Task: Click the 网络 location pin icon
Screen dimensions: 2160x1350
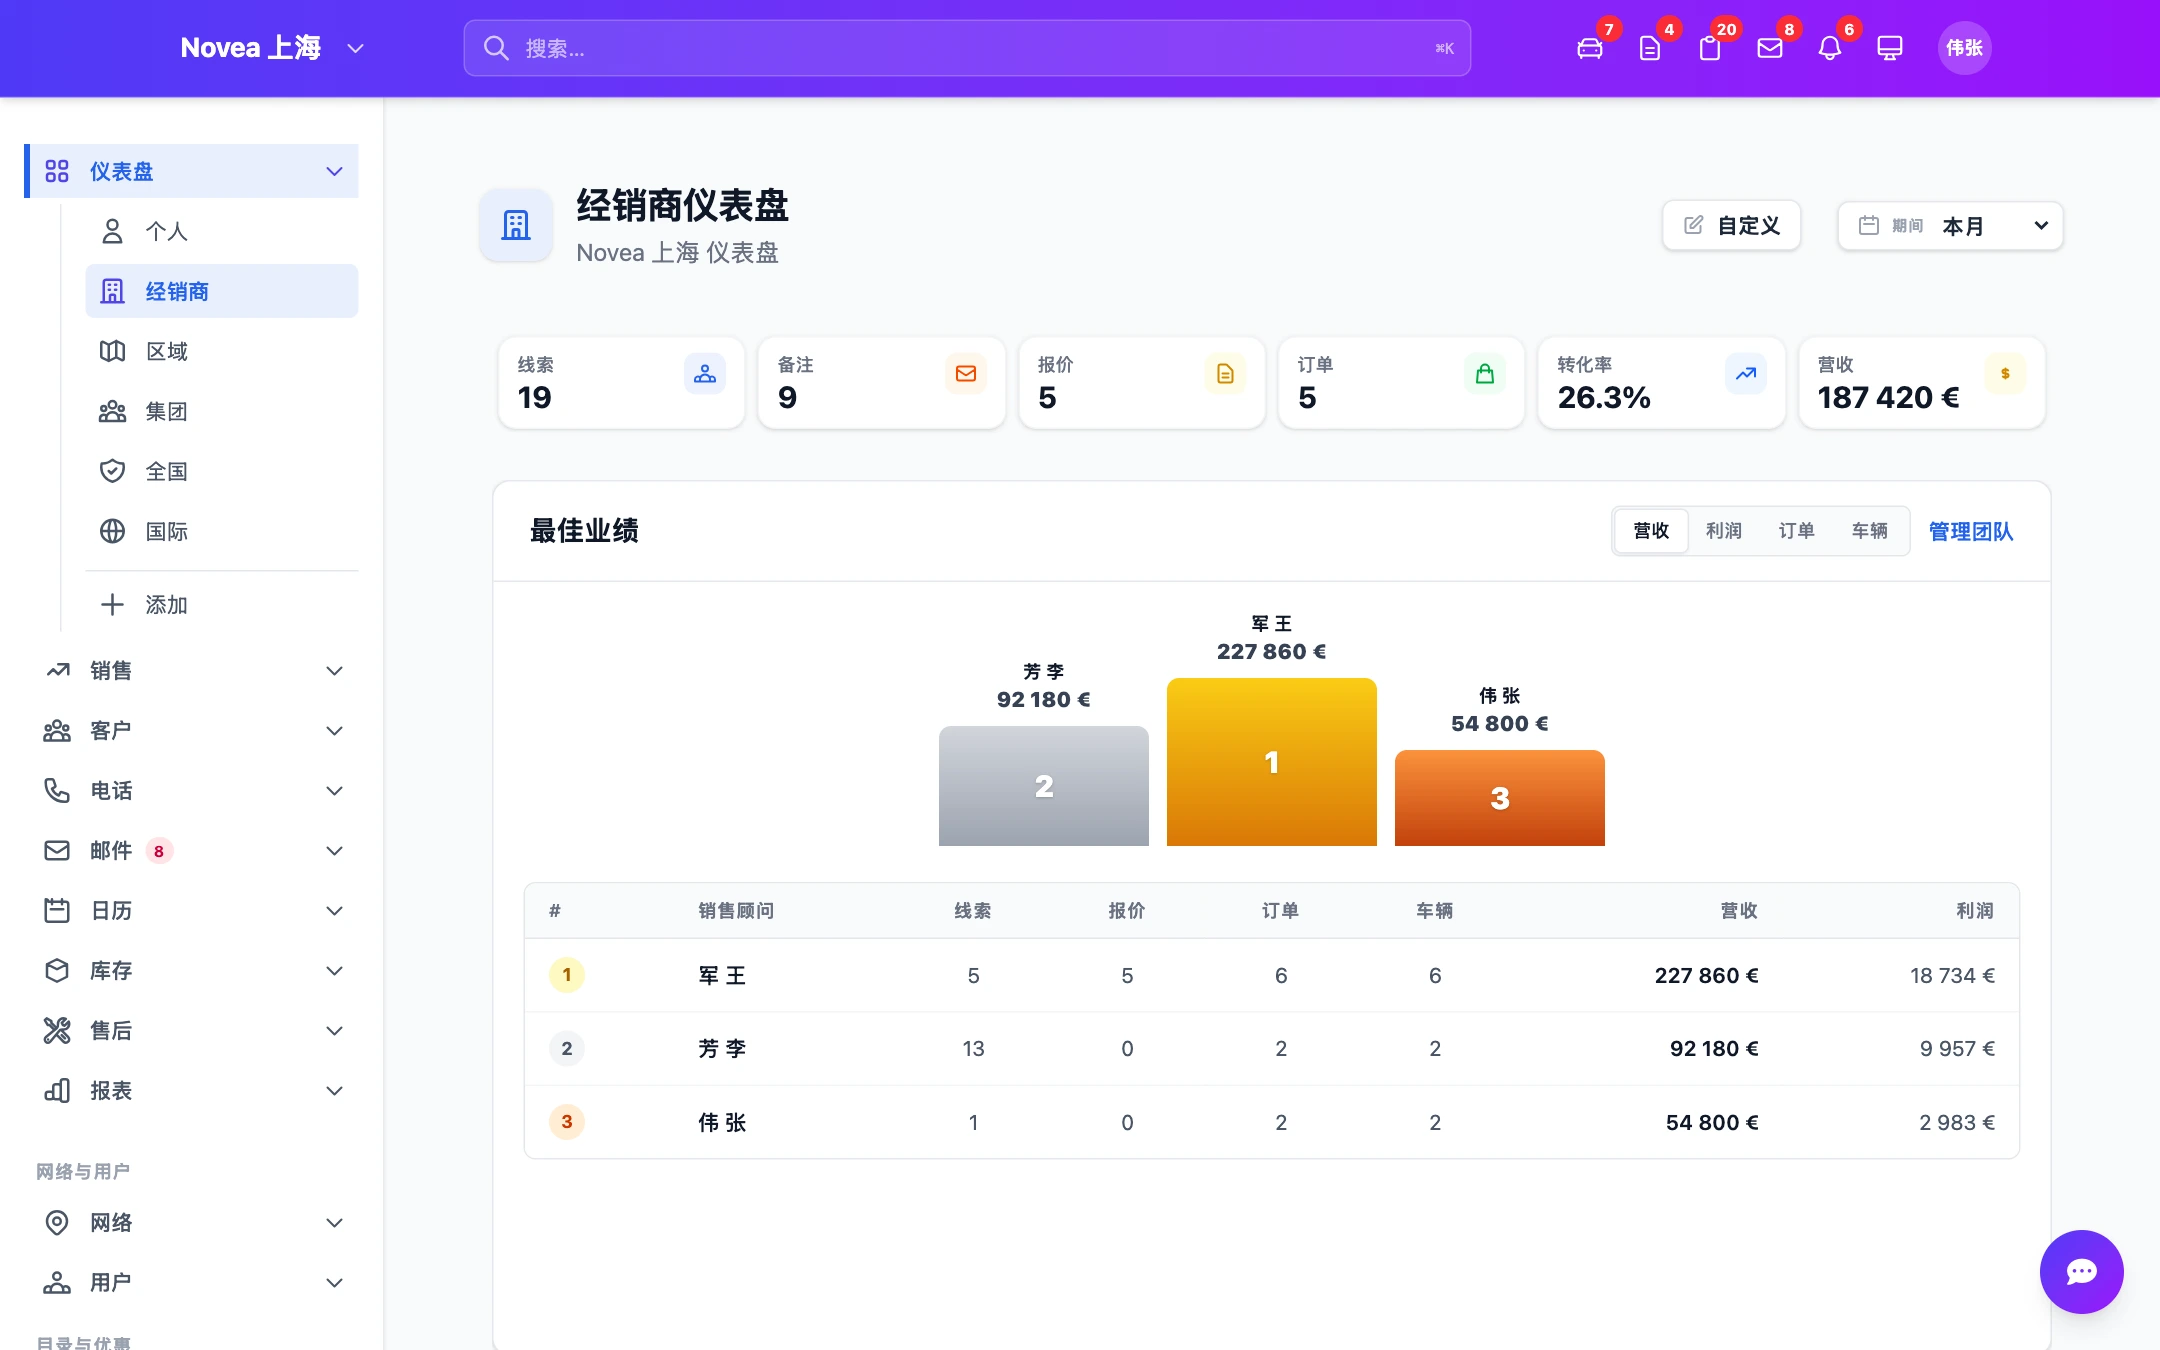Action: (x=57, y=1222)
